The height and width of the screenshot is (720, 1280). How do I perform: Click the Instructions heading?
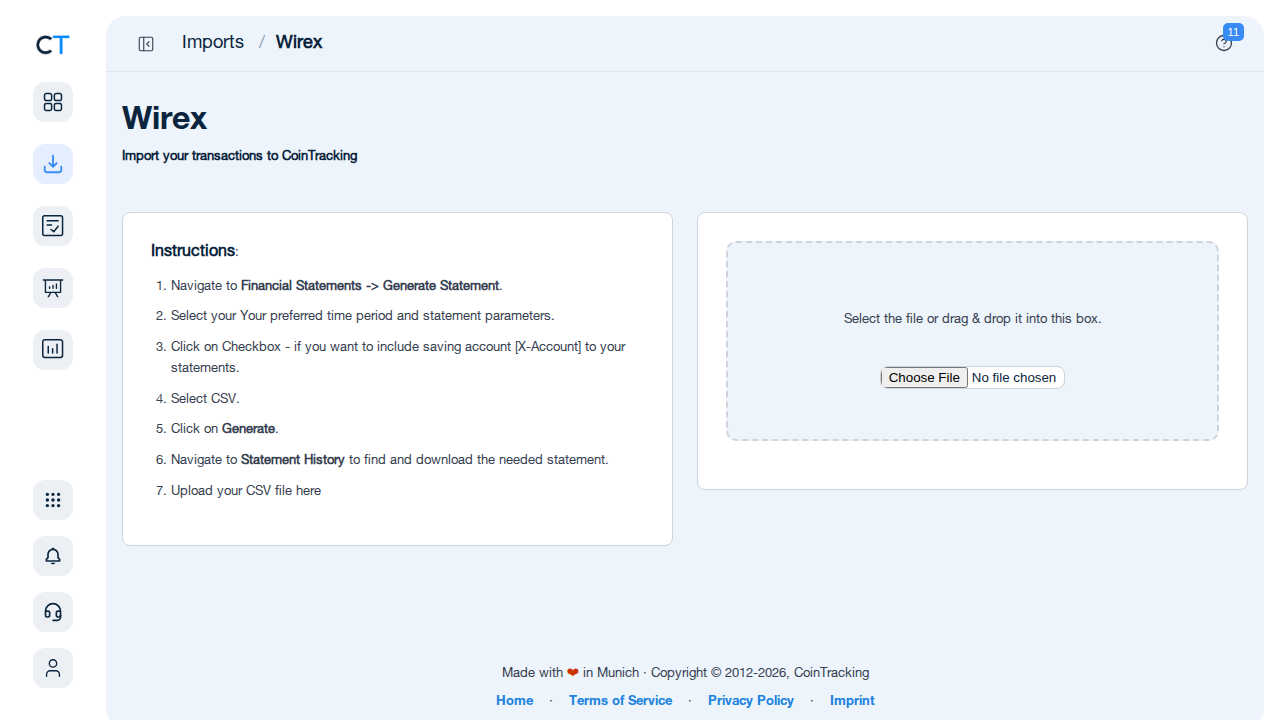195,250
